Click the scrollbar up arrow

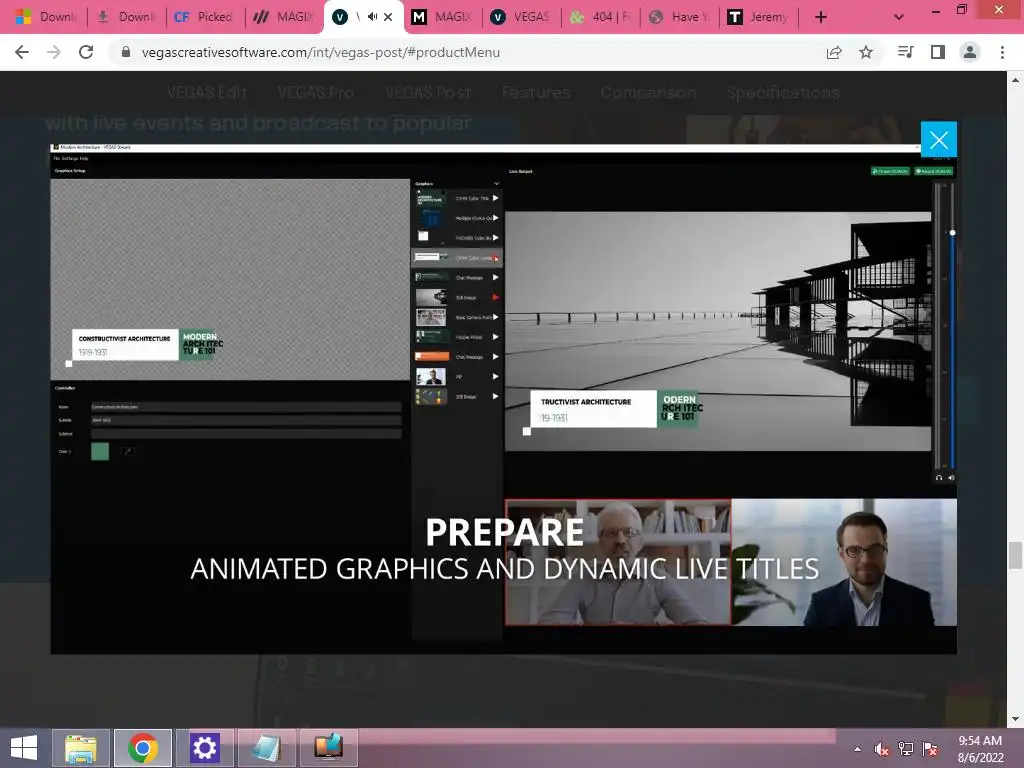(x=1015, y=80)
